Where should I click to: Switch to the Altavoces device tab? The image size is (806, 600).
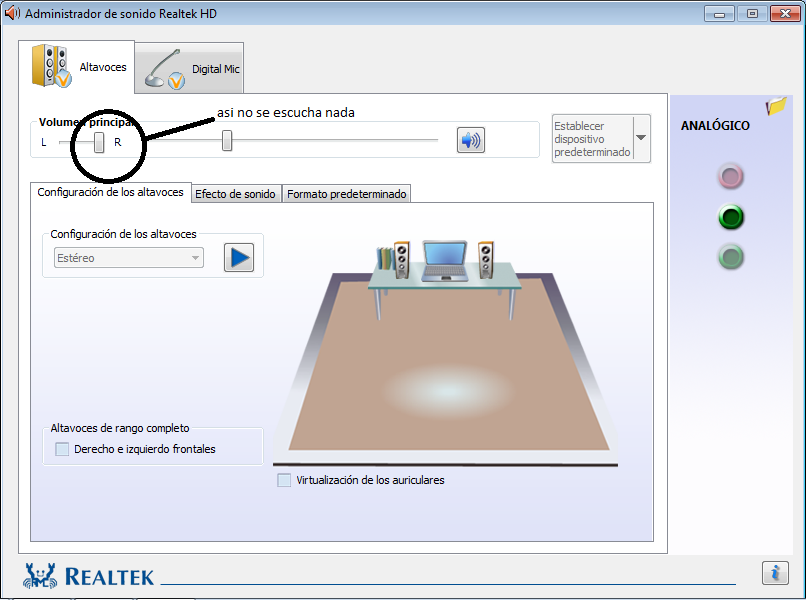point(77,67)
